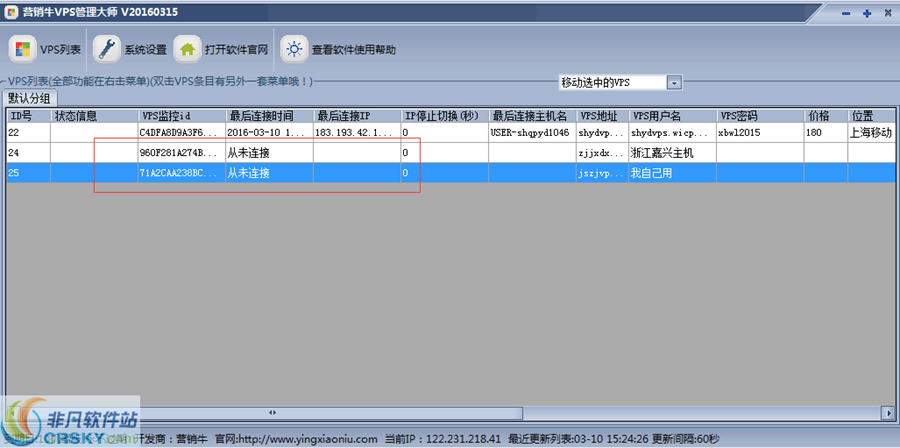Select the highlighted row ID 25
Viewport: 900px width, 448px height.
click(450, 173)
